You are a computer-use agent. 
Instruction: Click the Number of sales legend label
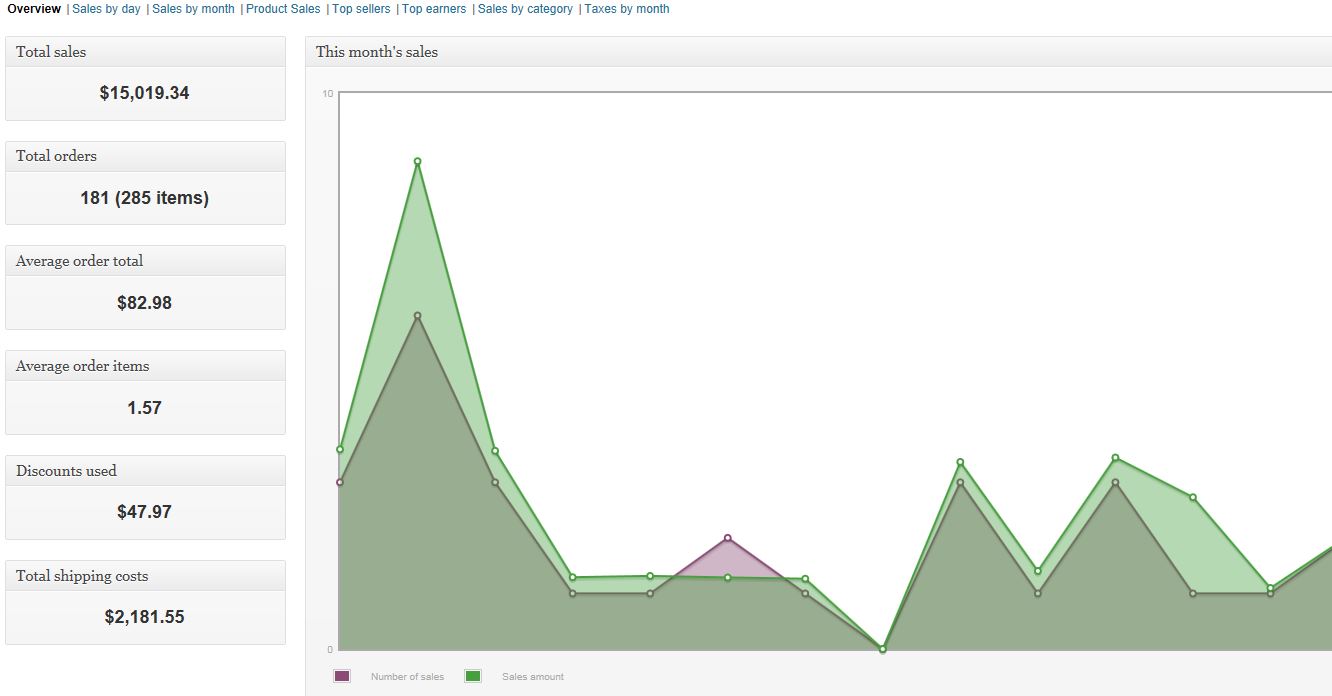tap(407, 677)
